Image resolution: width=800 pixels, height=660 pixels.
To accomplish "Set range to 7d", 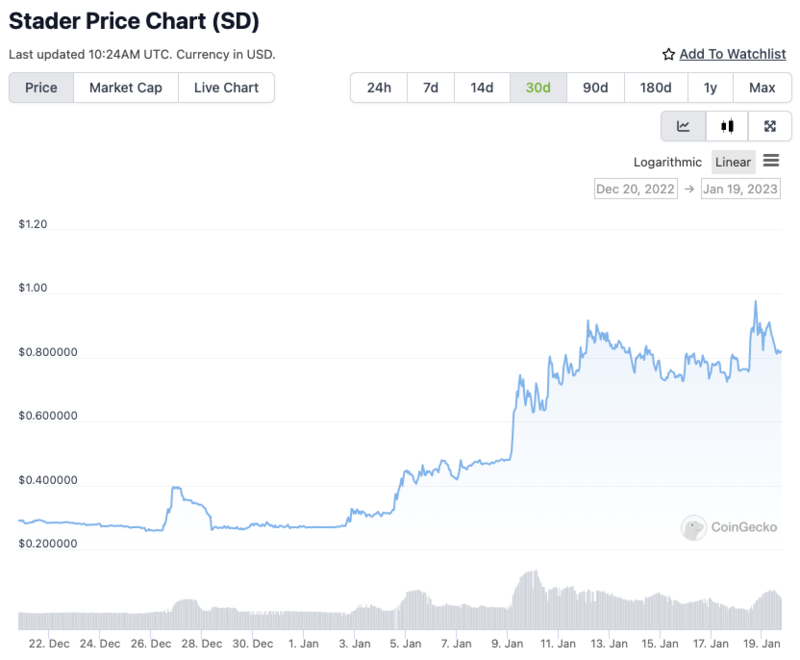I will click(431, 88).
